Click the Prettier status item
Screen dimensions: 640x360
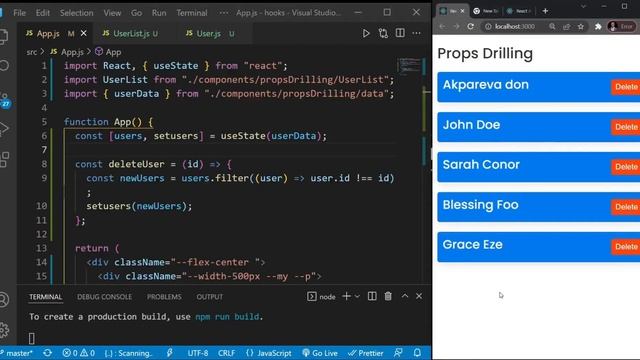coord(365,353)
